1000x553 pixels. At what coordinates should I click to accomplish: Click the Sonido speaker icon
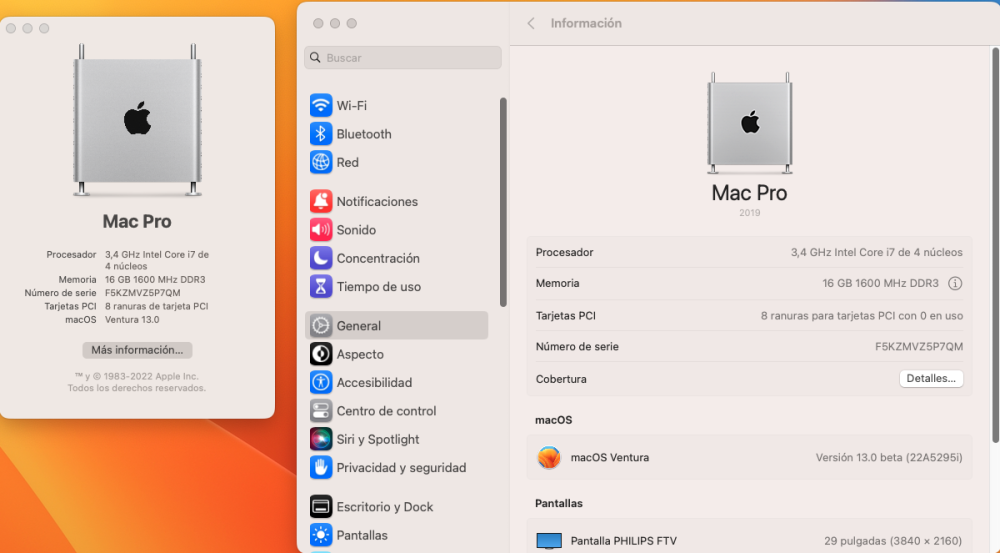click(321, 230)
